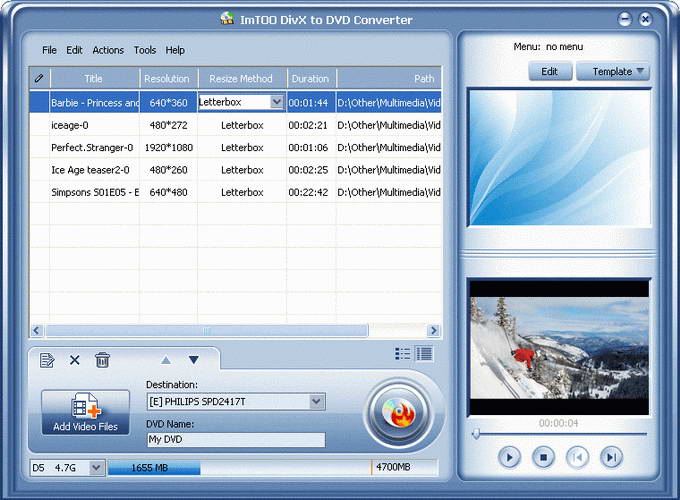The height and width of the screenshot is (500, 680).
Task: Click the horizontal scrollbar thumb of file list
Action: coord(207,330)
